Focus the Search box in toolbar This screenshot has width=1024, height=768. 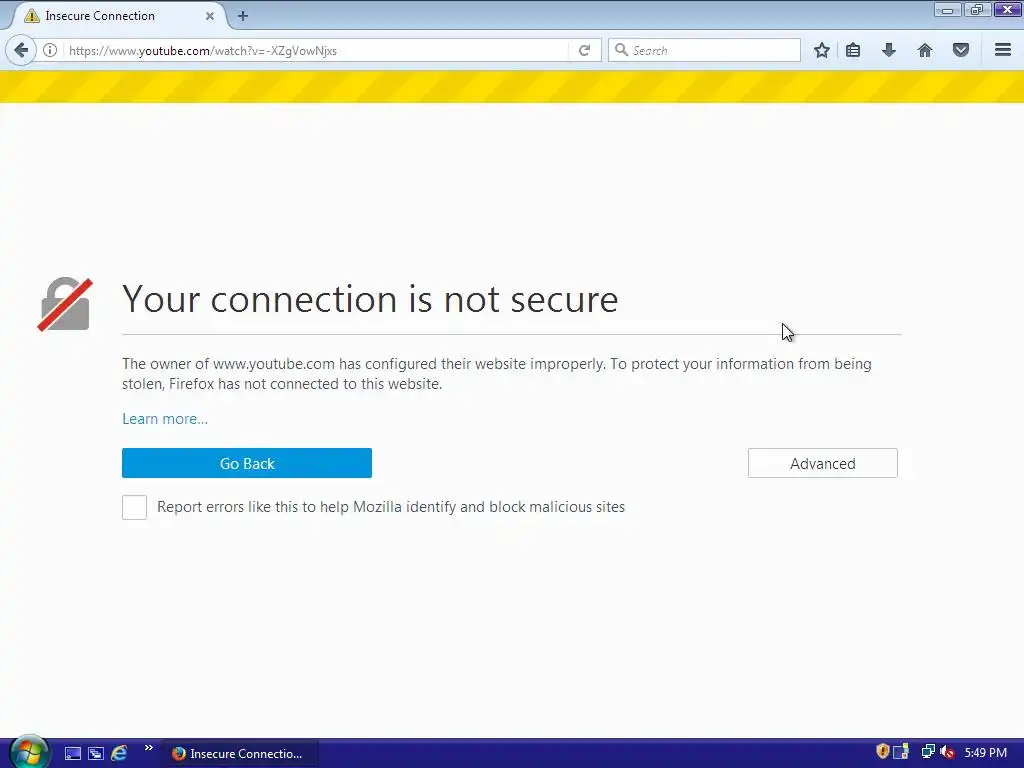(x=704, y=50)
